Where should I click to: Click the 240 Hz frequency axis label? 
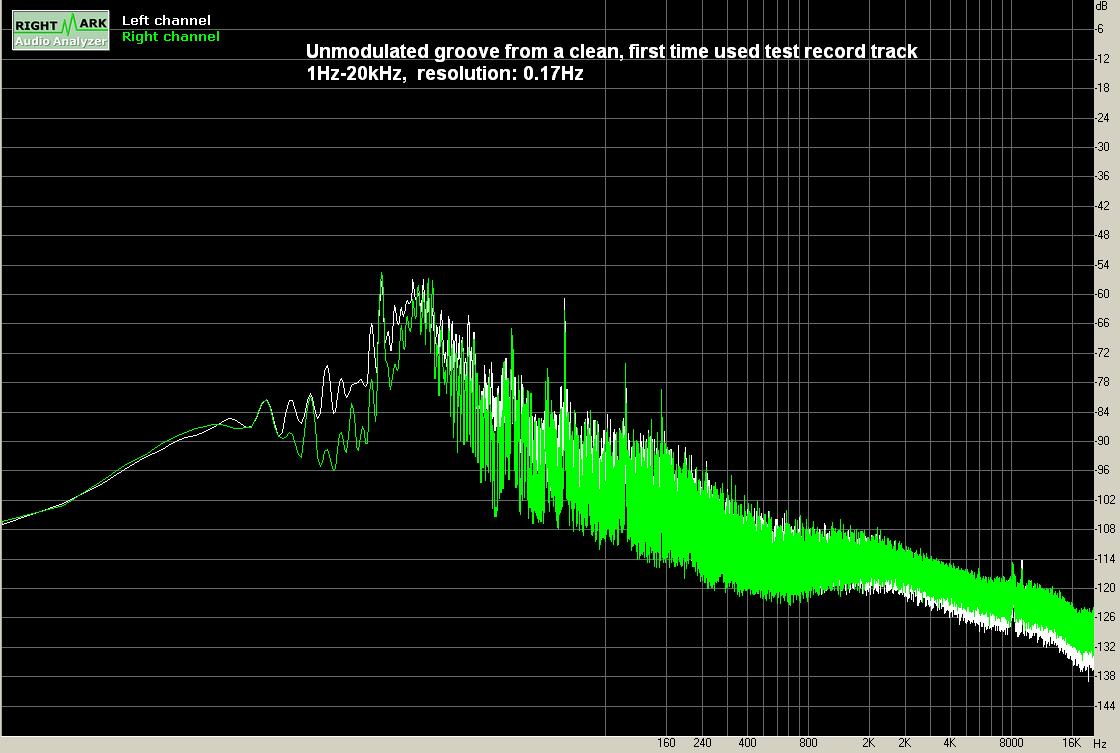point(702,743)
